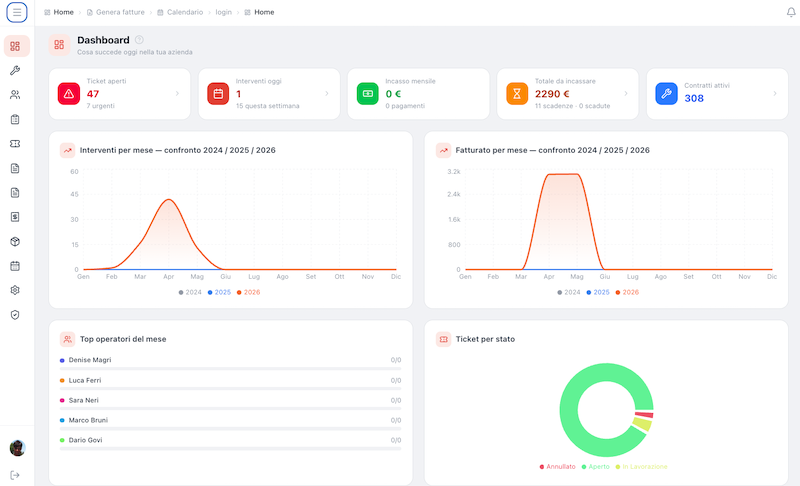
Task: Click the Dashboard title icon
Action: coord(59,45)
